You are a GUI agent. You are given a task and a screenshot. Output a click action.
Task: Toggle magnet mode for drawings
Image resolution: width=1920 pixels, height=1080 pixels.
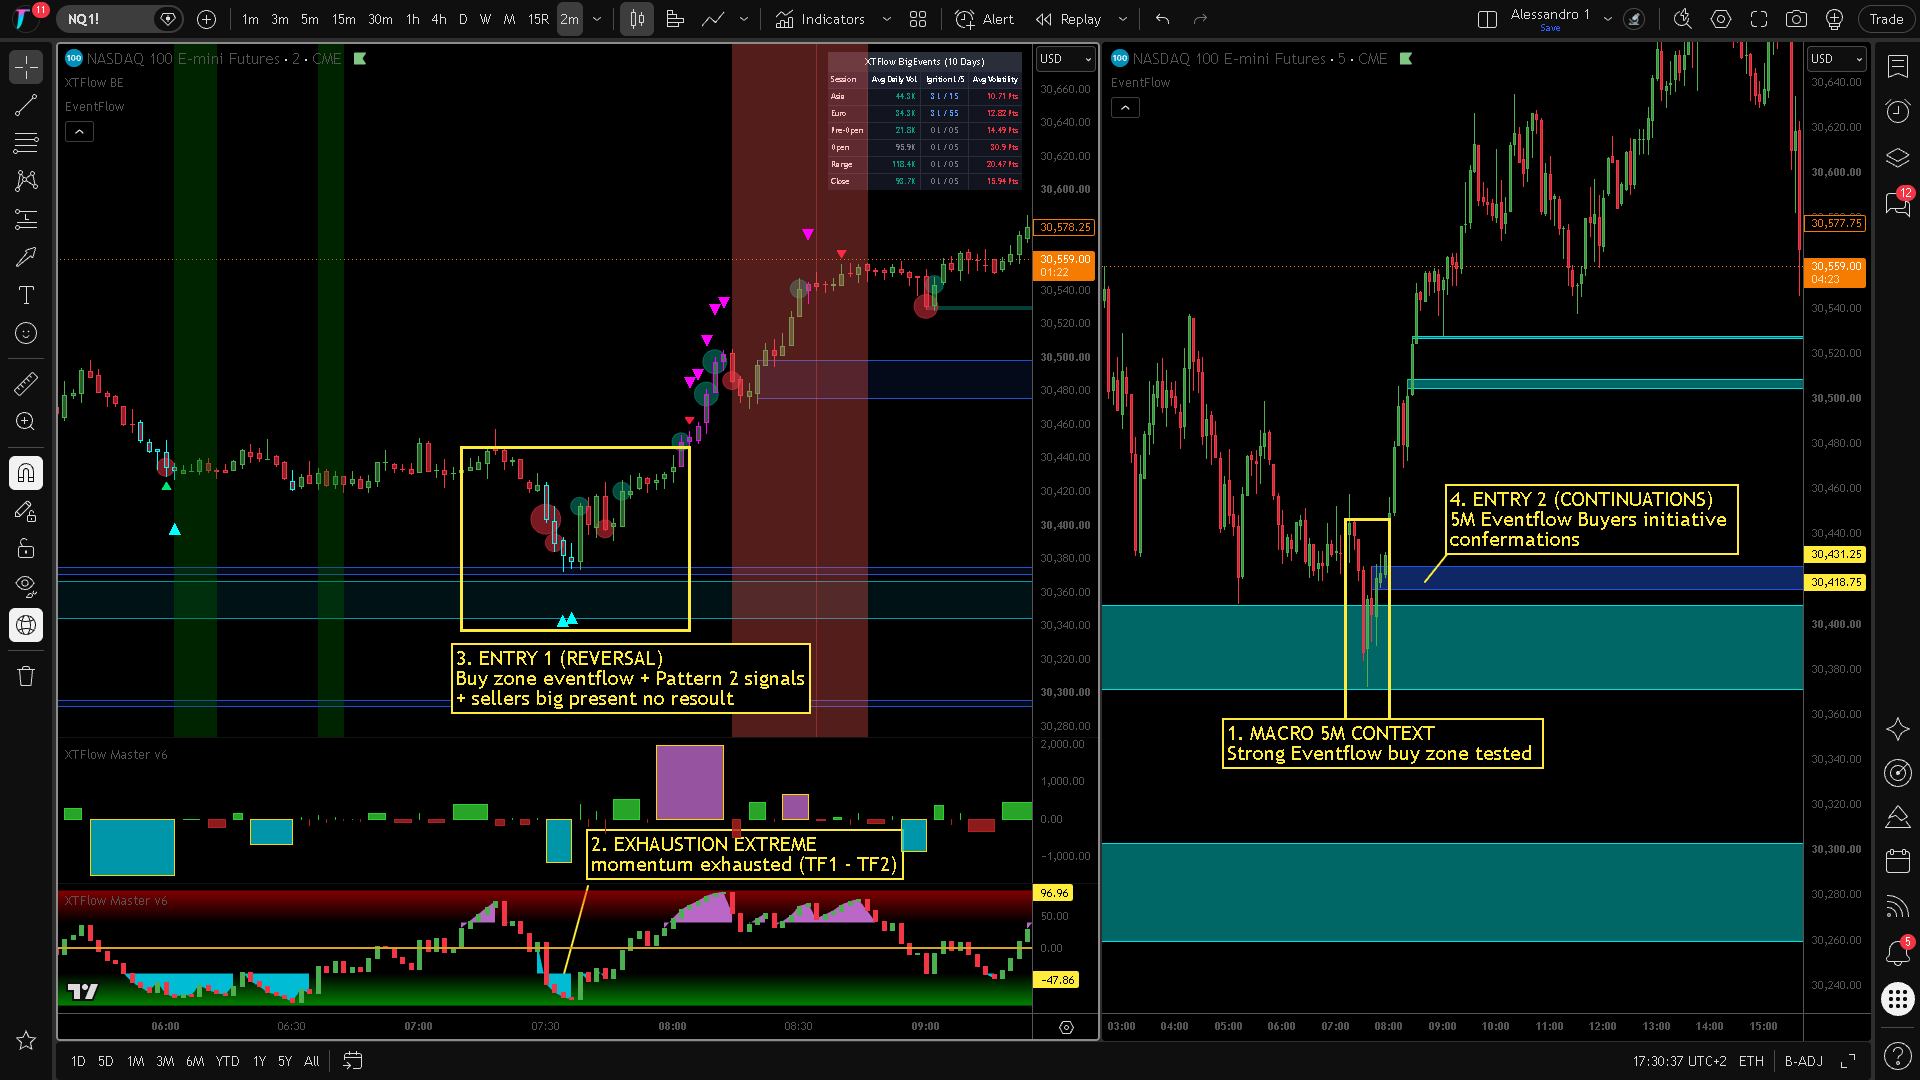pyautogui.click(x=26, y=472)
